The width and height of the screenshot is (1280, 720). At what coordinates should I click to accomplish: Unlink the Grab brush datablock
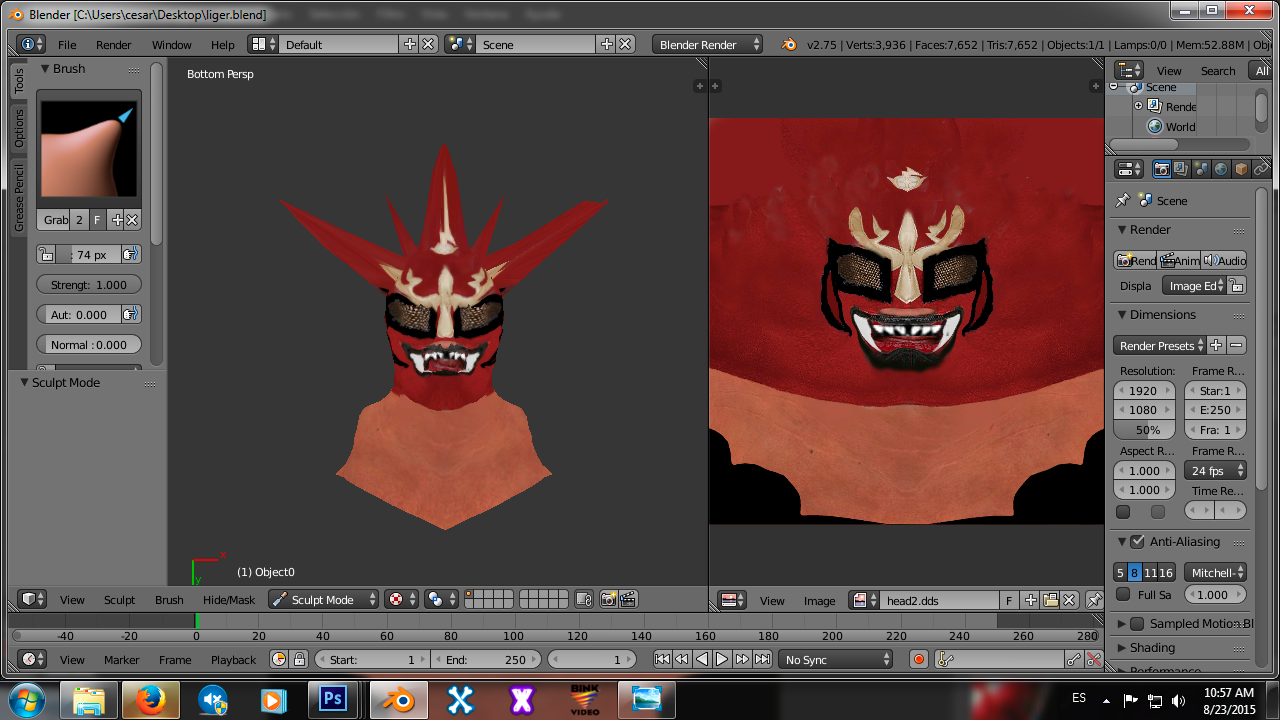132,220
